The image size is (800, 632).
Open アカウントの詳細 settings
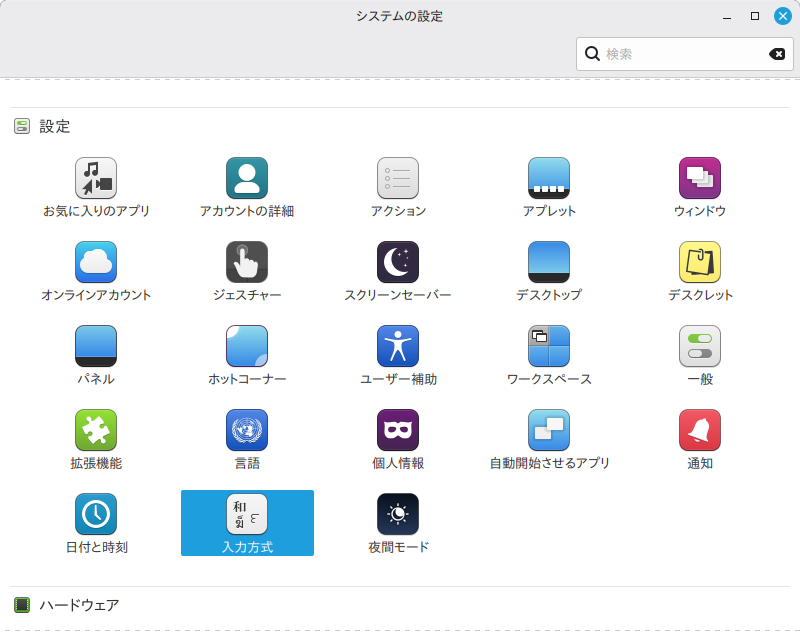coord(247,179)
